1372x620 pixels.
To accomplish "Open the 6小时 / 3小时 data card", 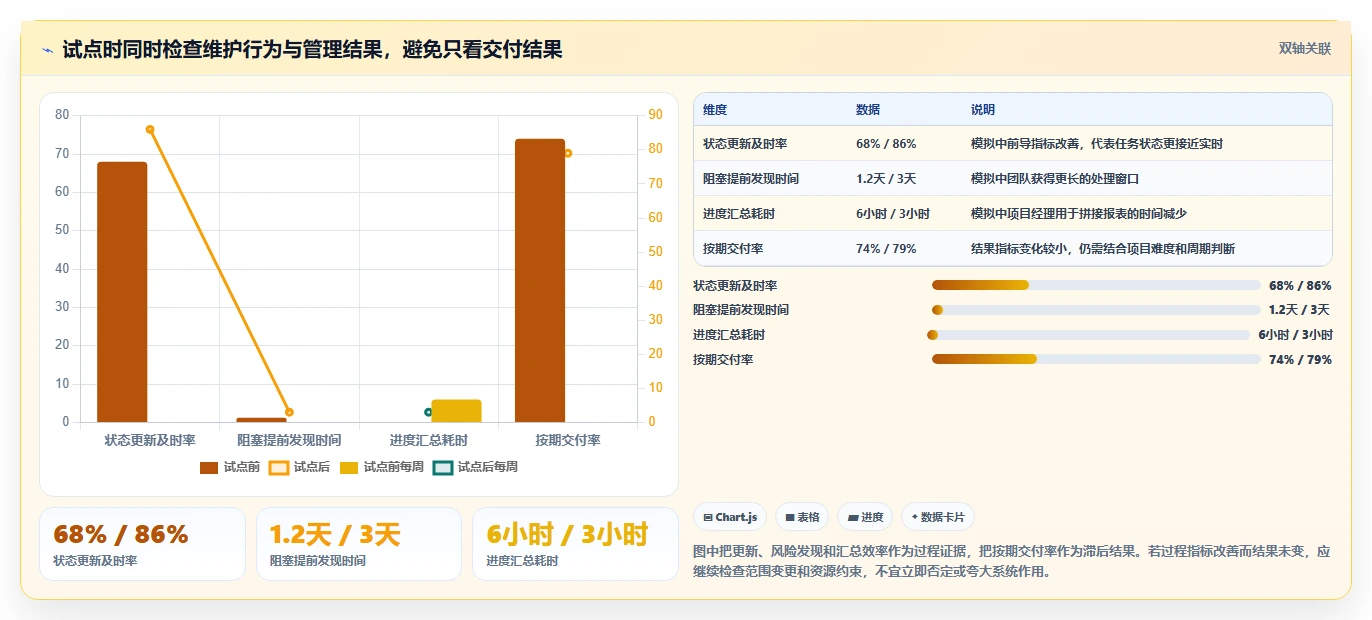I will 575,544.
